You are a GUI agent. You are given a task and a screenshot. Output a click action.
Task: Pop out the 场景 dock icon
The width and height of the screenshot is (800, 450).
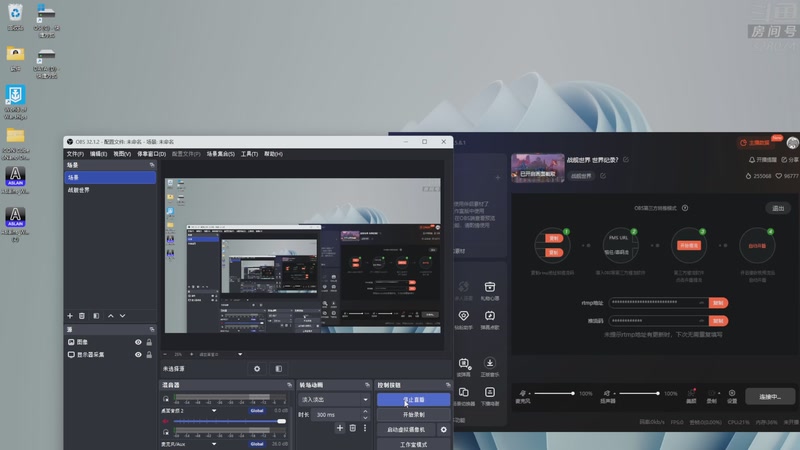pos(152,165)
